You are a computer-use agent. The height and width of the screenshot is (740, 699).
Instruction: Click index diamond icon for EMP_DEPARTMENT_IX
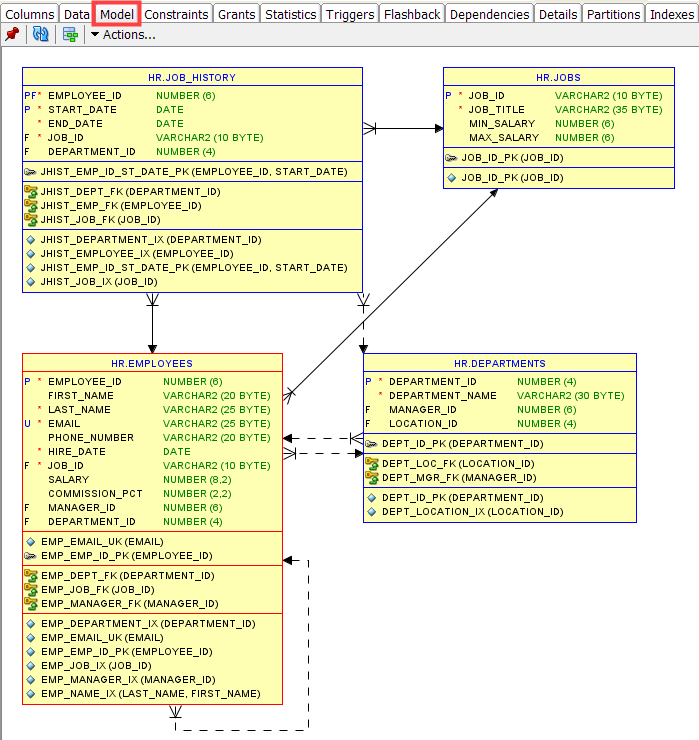(x=31, y=624)
